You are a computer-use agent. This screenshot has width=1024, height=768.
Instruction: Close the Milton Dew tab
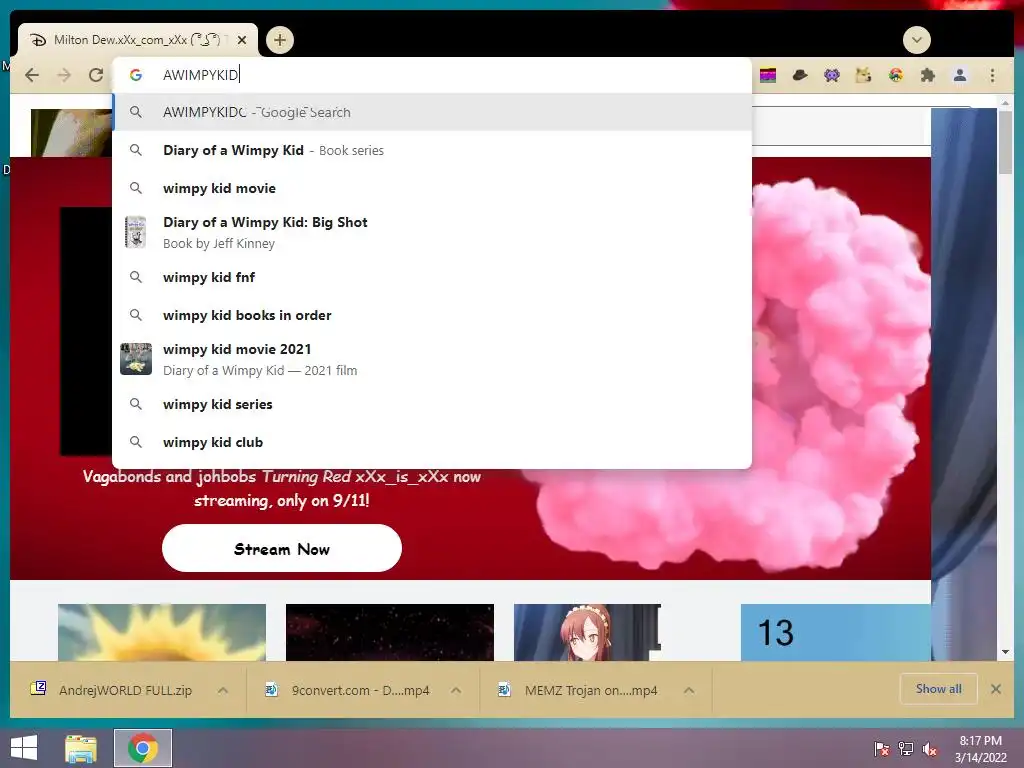tap(242, 40)
